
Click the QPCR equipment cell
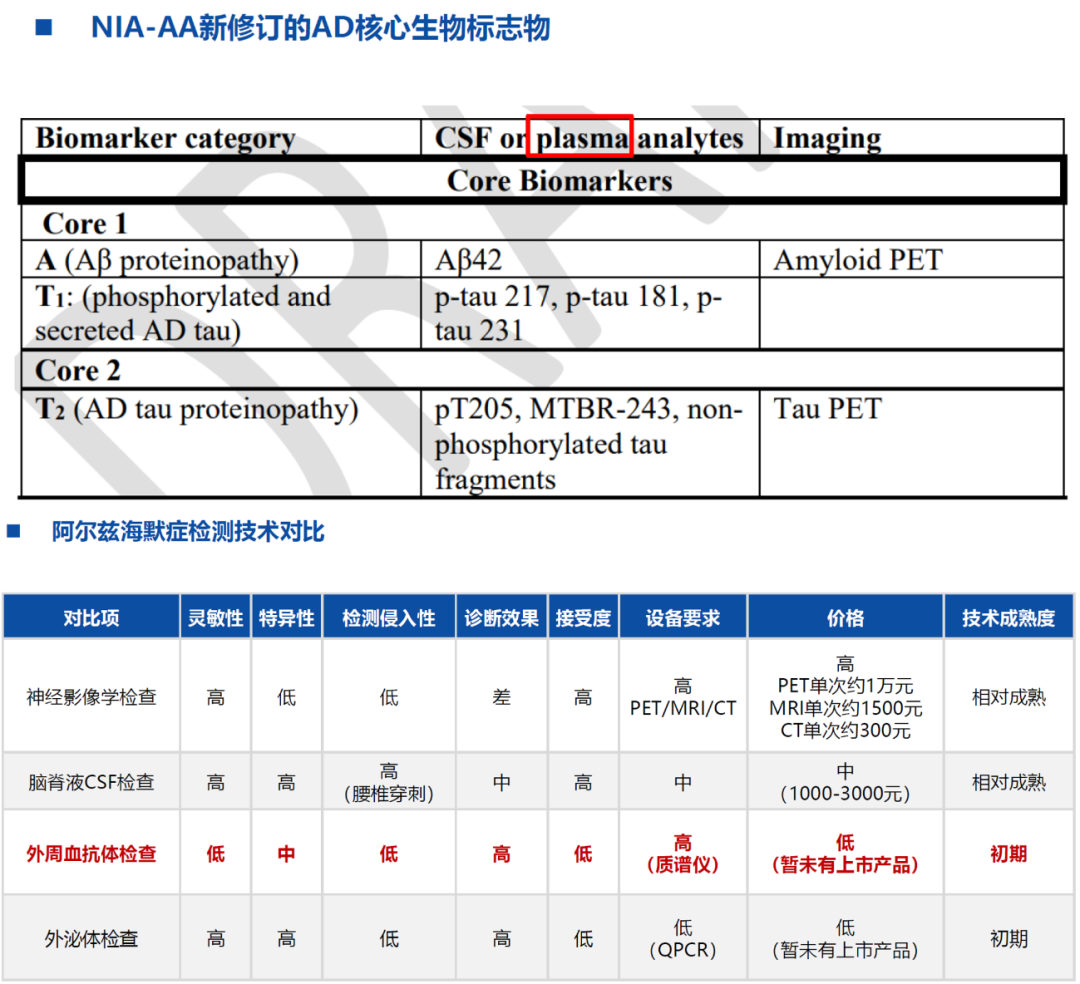683,939
